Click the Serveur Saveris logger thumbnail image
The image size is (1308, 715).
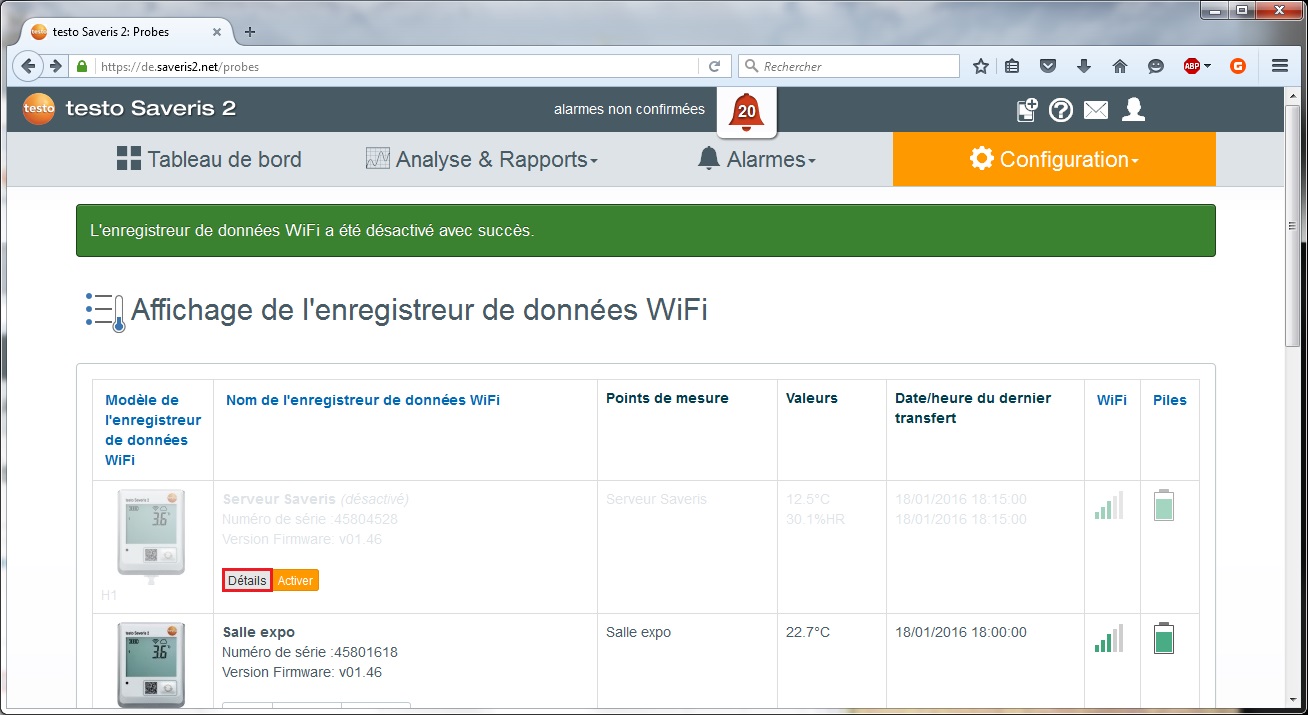click(151, 535)
